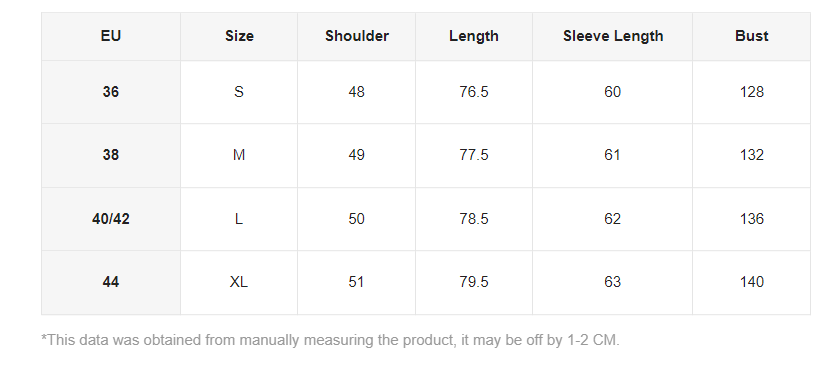Click the EU column header
Screen dimensions: 833x379
pyautogui.click(x=110, y=36)
